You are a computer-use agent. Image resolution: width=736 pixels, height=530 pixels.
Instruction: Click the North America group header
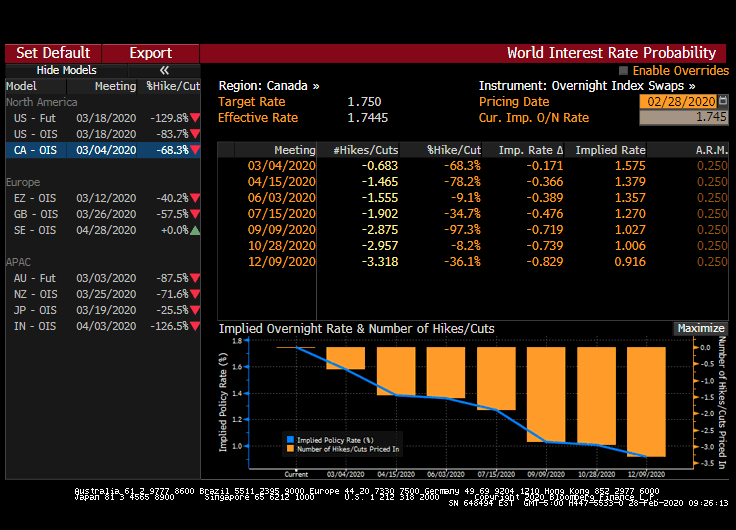(42, 102)
